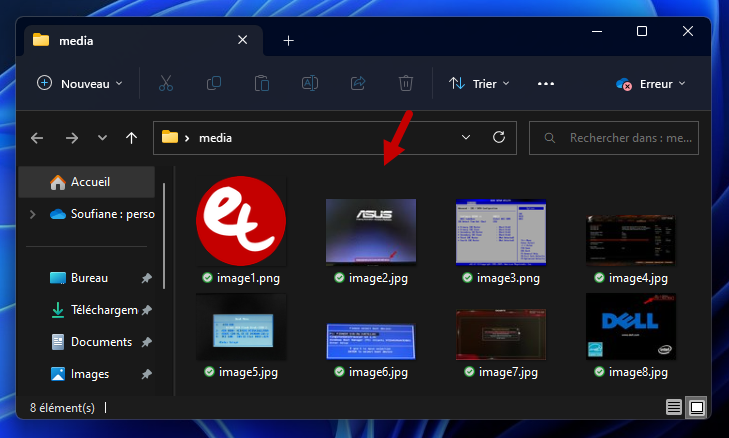Screen dimensions: 729x438
Task: Click the Cut scissors icon
Action: [x=166, y=84]
